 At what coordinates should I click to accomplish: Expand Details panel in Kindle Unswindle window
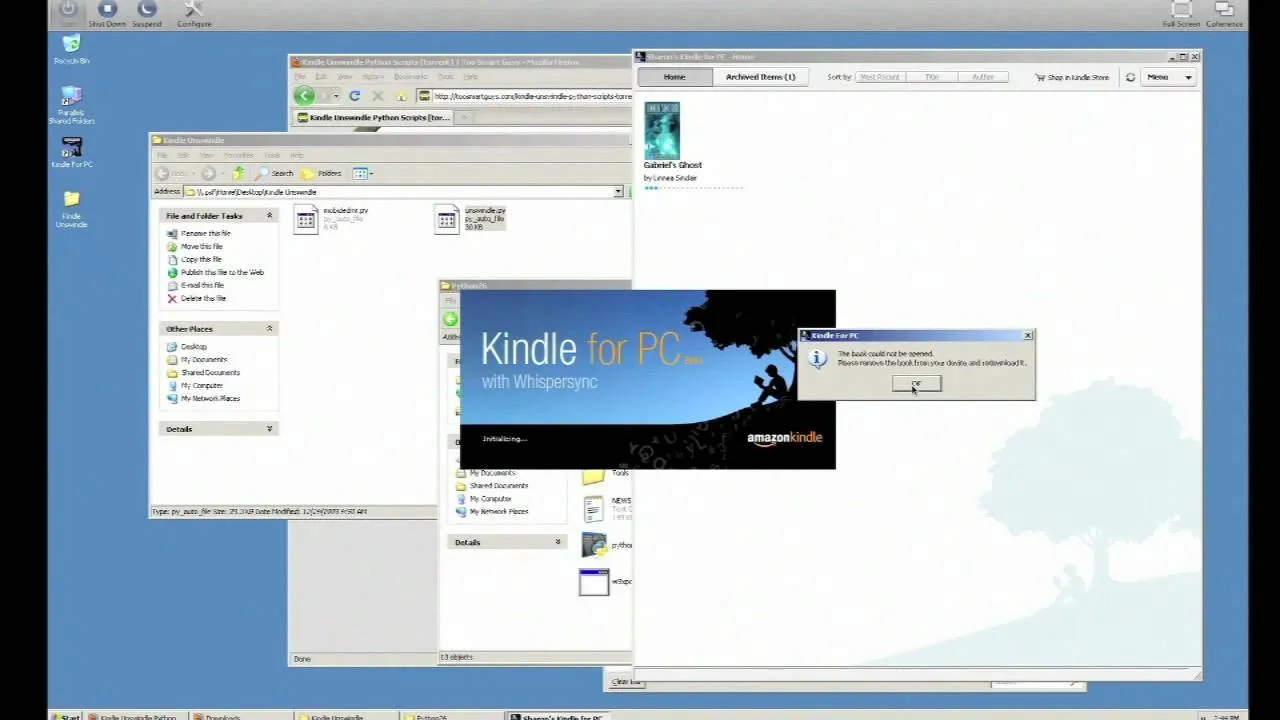click(x=269, y=428)
